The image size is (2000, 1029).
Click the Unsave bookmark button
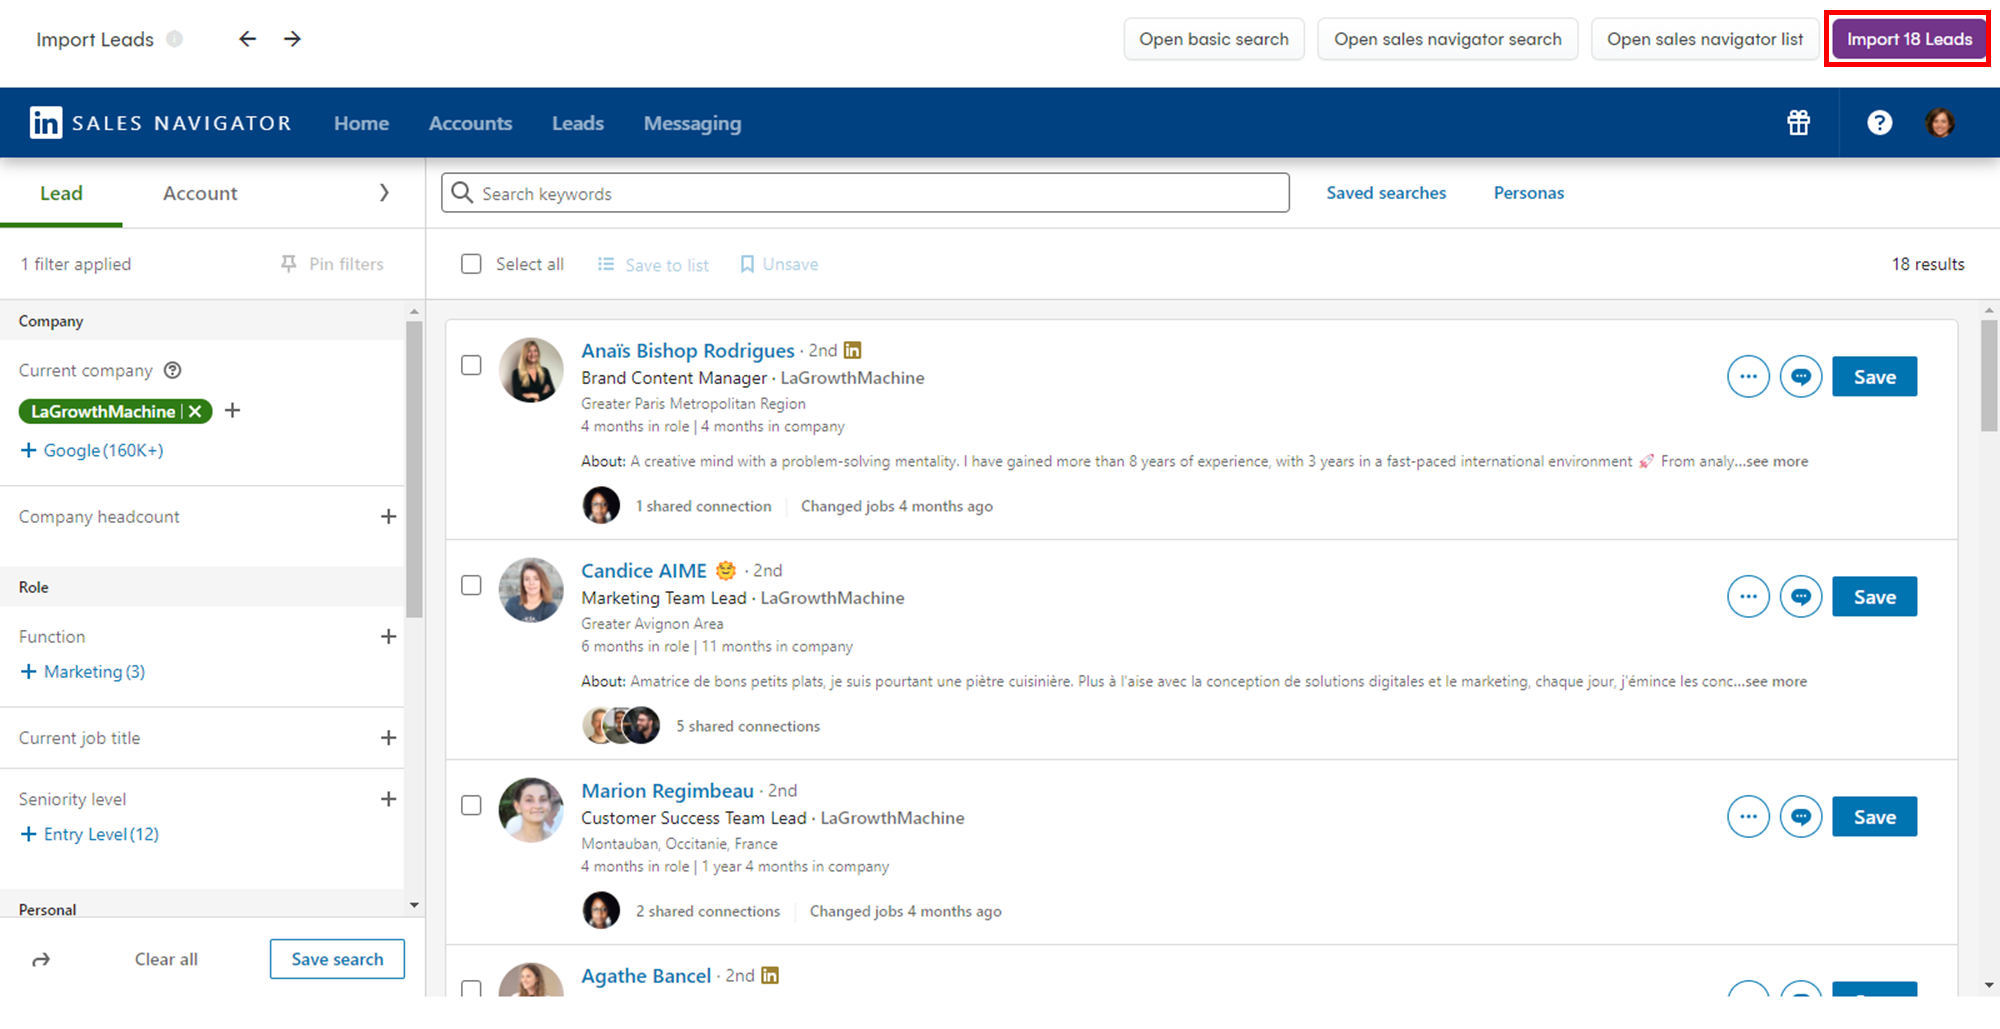point(779,264)
